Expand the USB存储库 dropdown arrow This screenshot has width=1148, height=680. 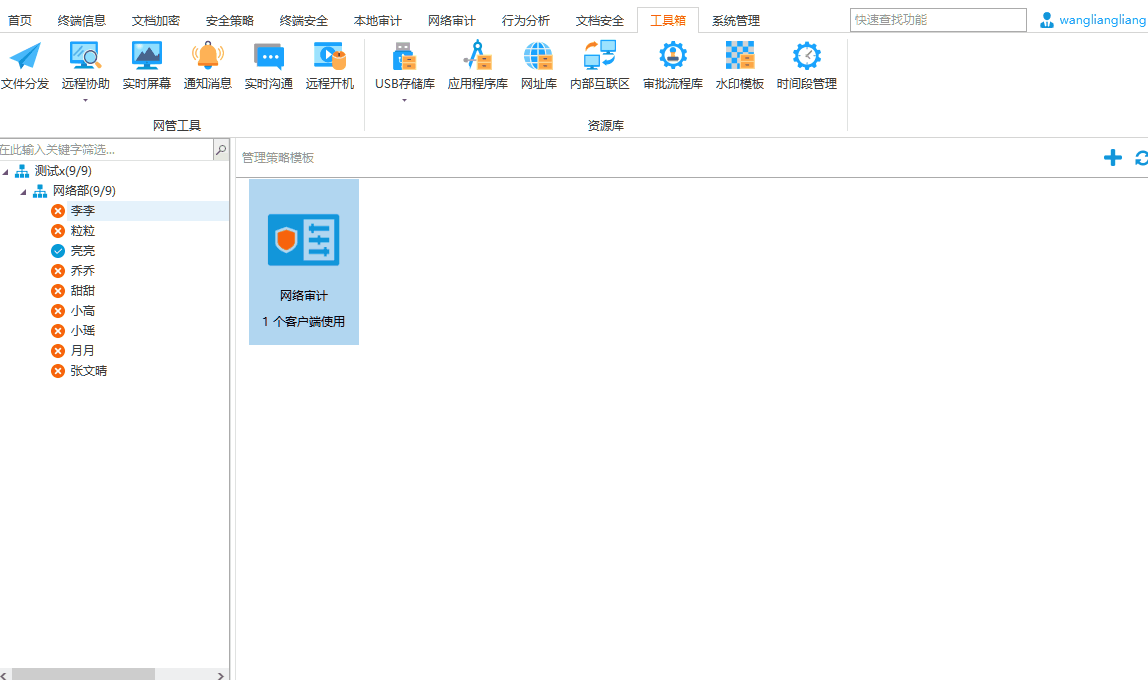pyautogui.click(x=404, y=100)
